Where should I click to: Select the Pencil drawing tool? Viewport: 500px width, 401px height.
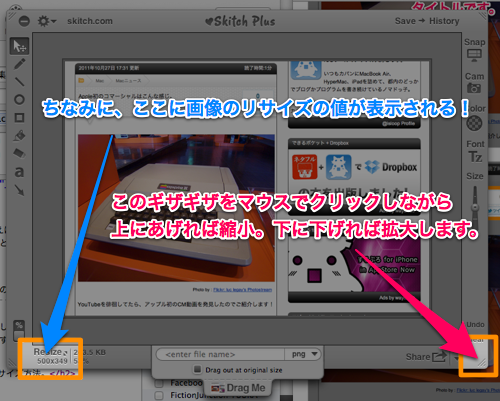point(19,64)
